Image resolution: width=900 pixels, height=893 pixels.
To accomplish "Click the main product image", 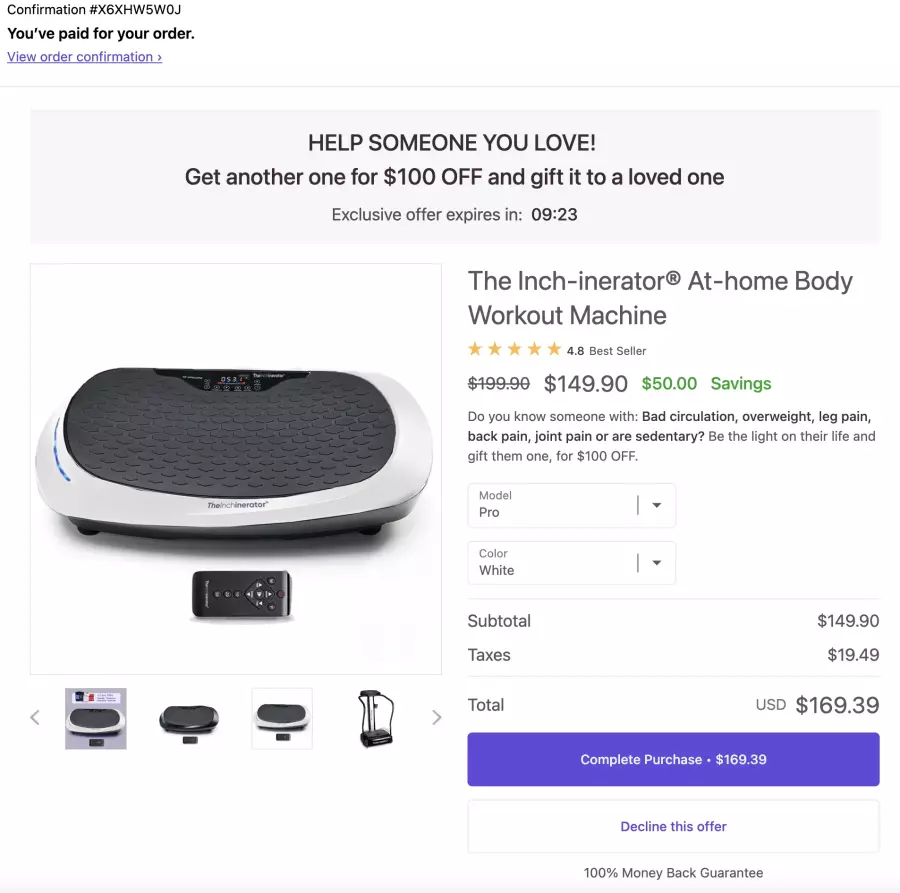I will [x=236, y=469].
